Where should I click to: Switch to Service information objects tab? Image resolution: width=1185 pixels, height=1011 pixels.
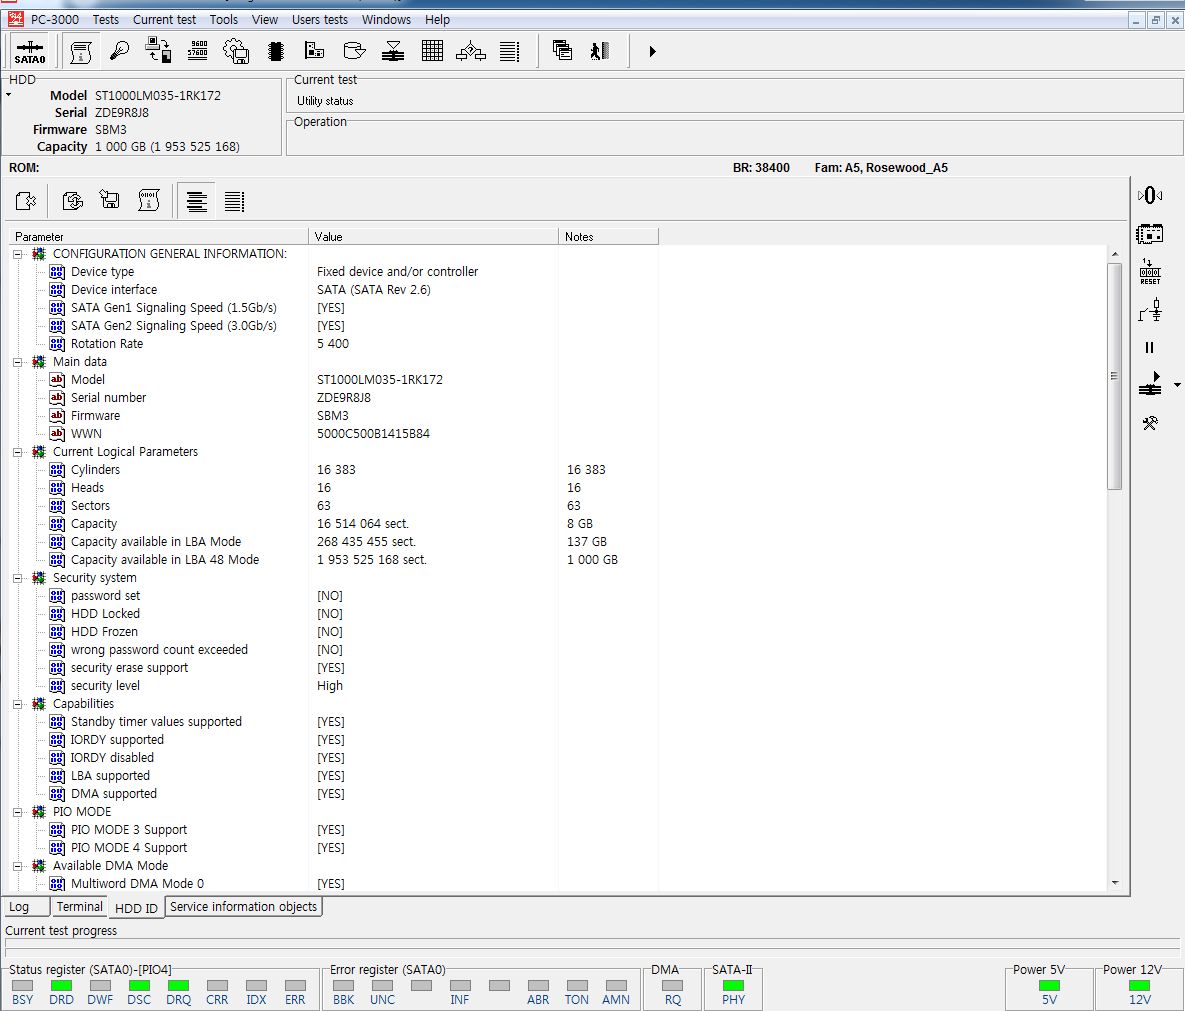tap(243, 907)
